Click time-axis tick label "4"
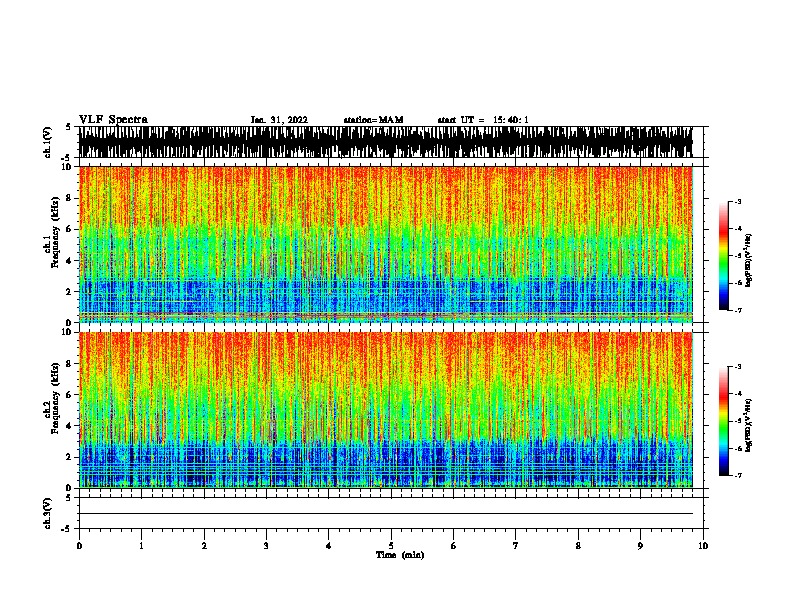Image resolution: width=792 pixels, height=612 pixels. coord(329,545)
